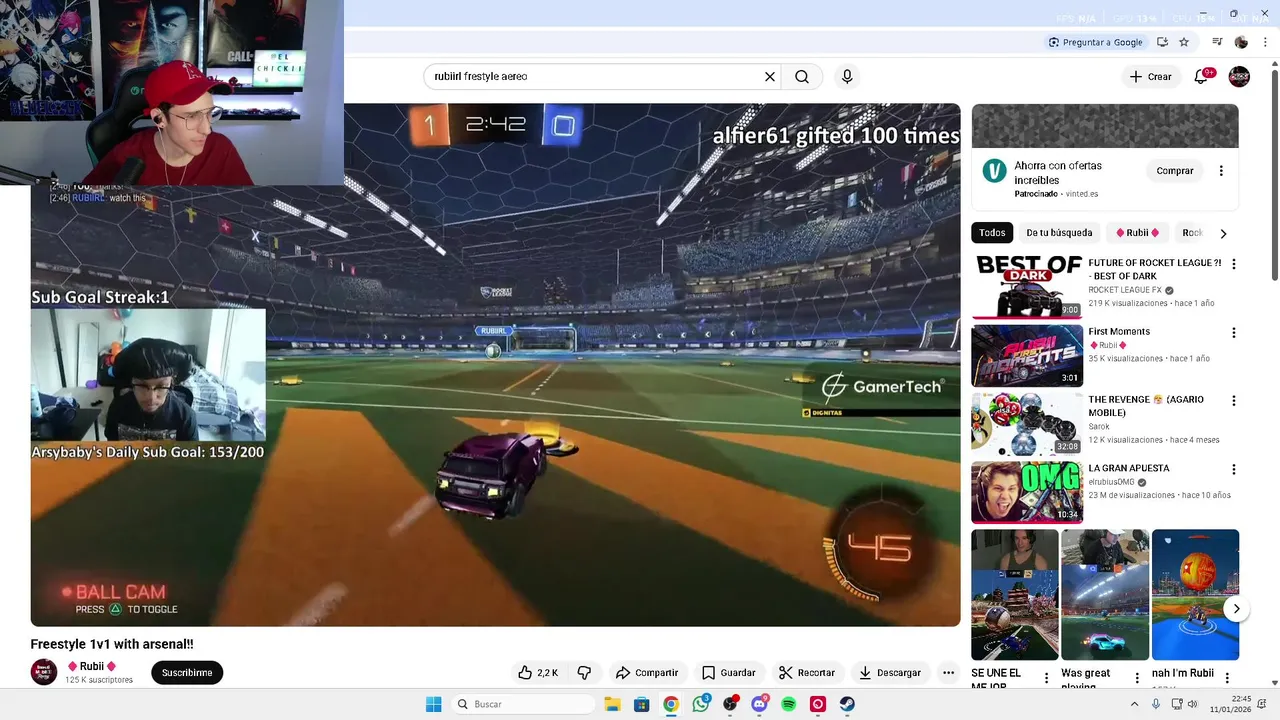Click Descargar under the video
1280x720 pixels.
click(x=890, y=673)
